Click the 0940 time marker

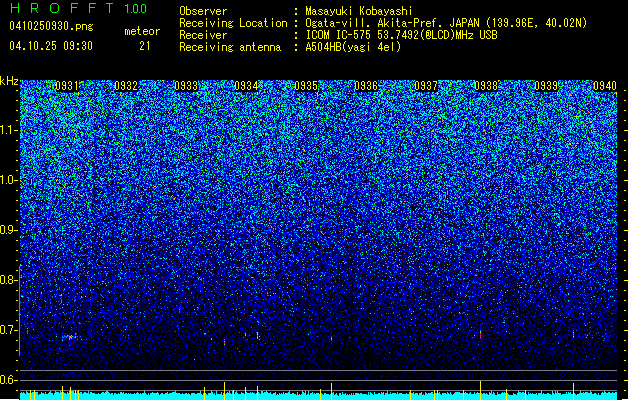(x=605, y=86)
